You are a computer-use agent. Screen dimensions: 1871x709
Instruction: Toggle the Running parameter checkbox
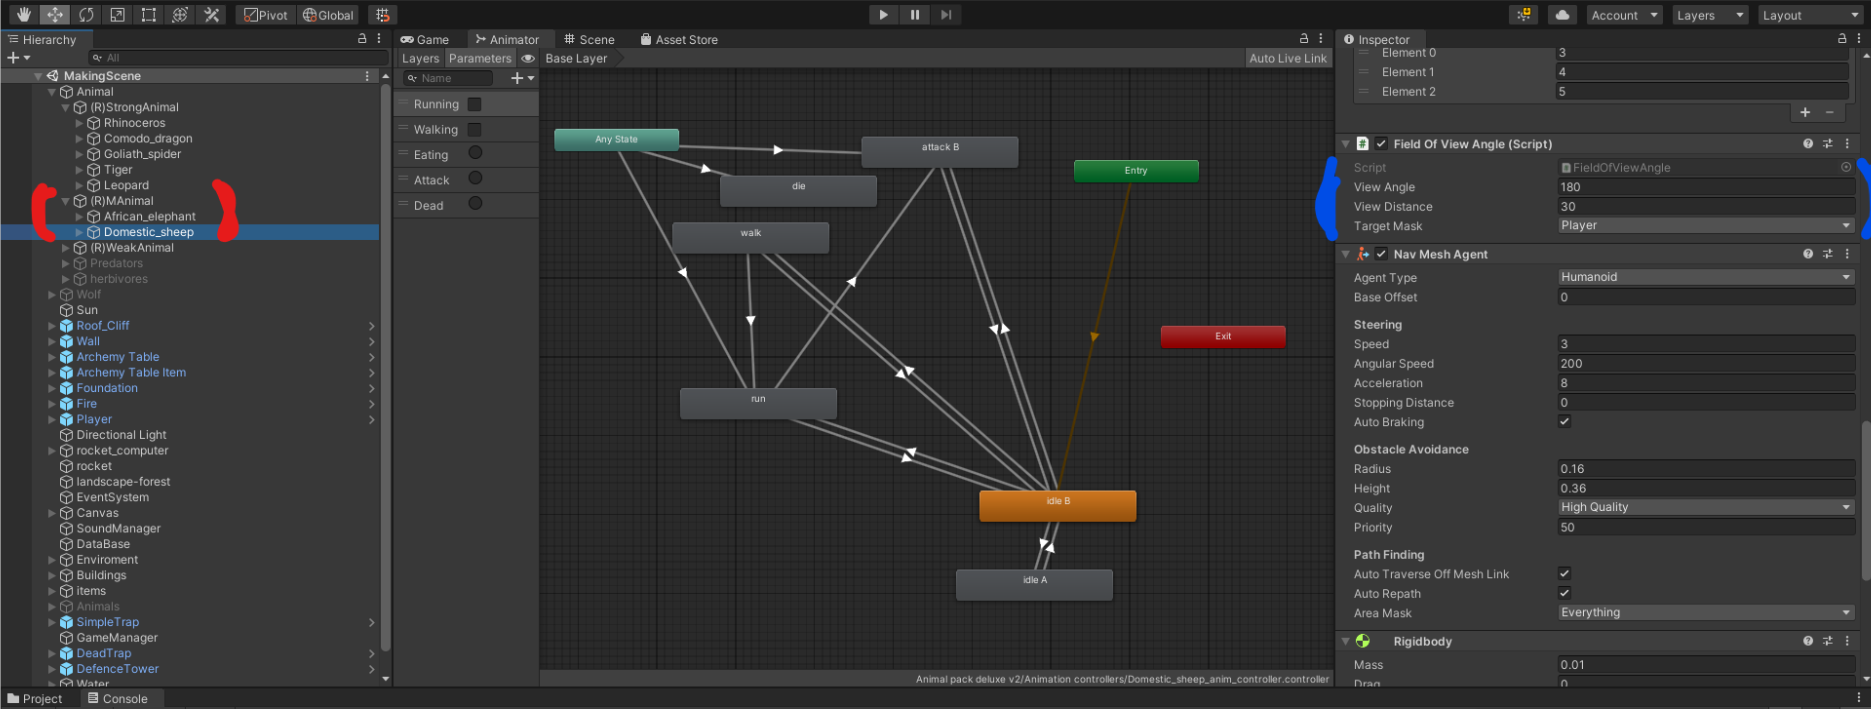[475, 104]
